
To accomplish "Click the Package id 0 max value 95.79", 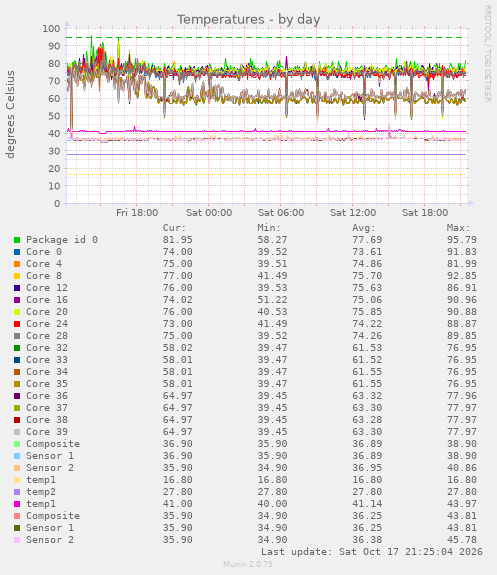I will (x=462, y=240).
